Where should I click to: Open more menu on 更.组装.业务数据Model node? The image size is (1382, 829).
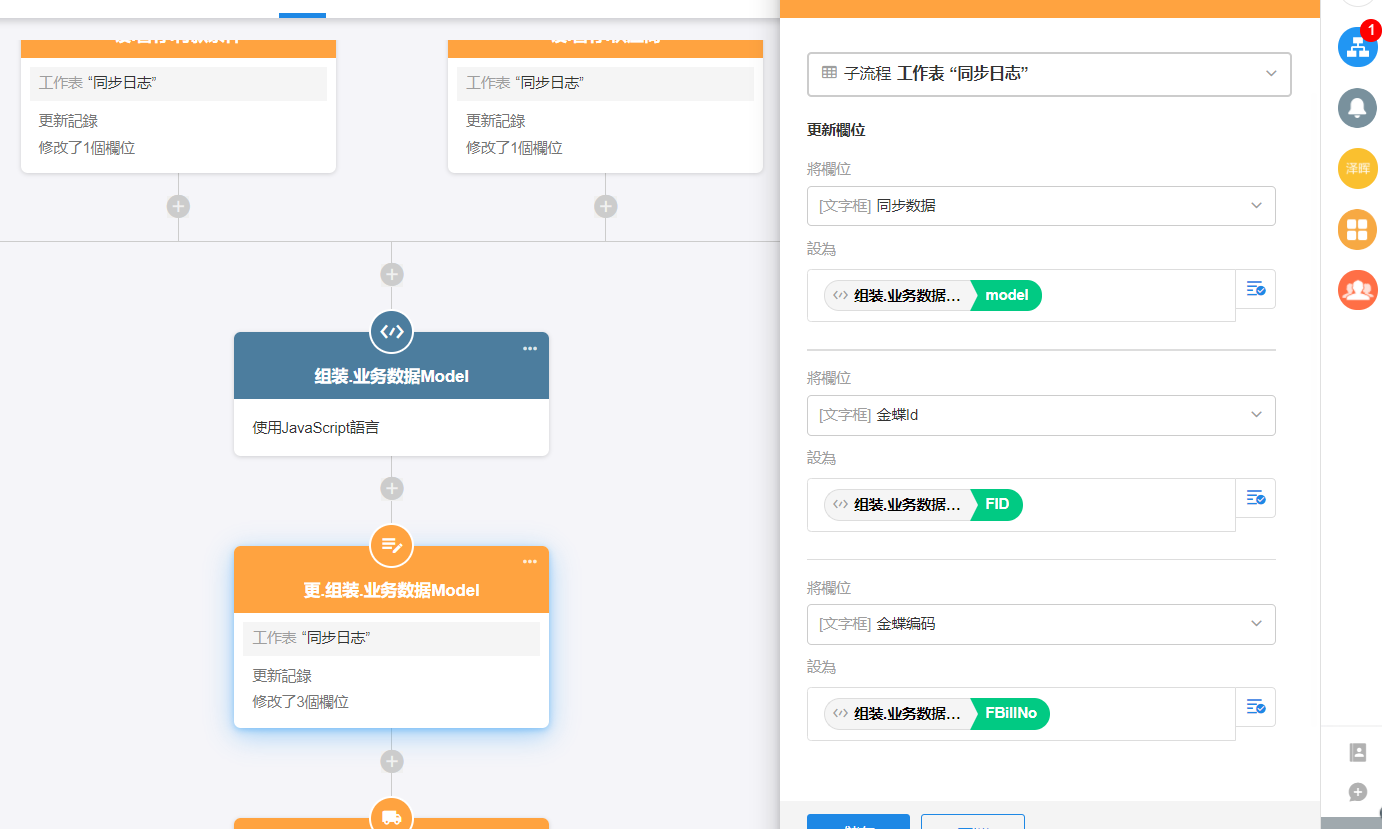click(529, 562)
